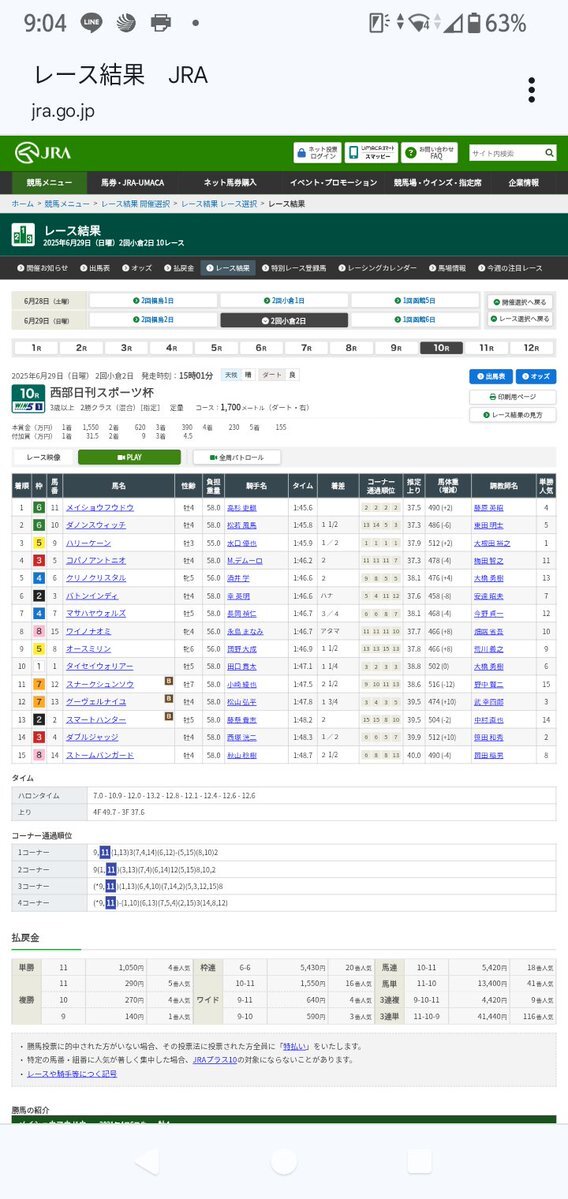The width and height of the screenshot is (568, 1199).
Task: Click blinker B icon beside スナークシュンソウ
Action: (169, 681)
